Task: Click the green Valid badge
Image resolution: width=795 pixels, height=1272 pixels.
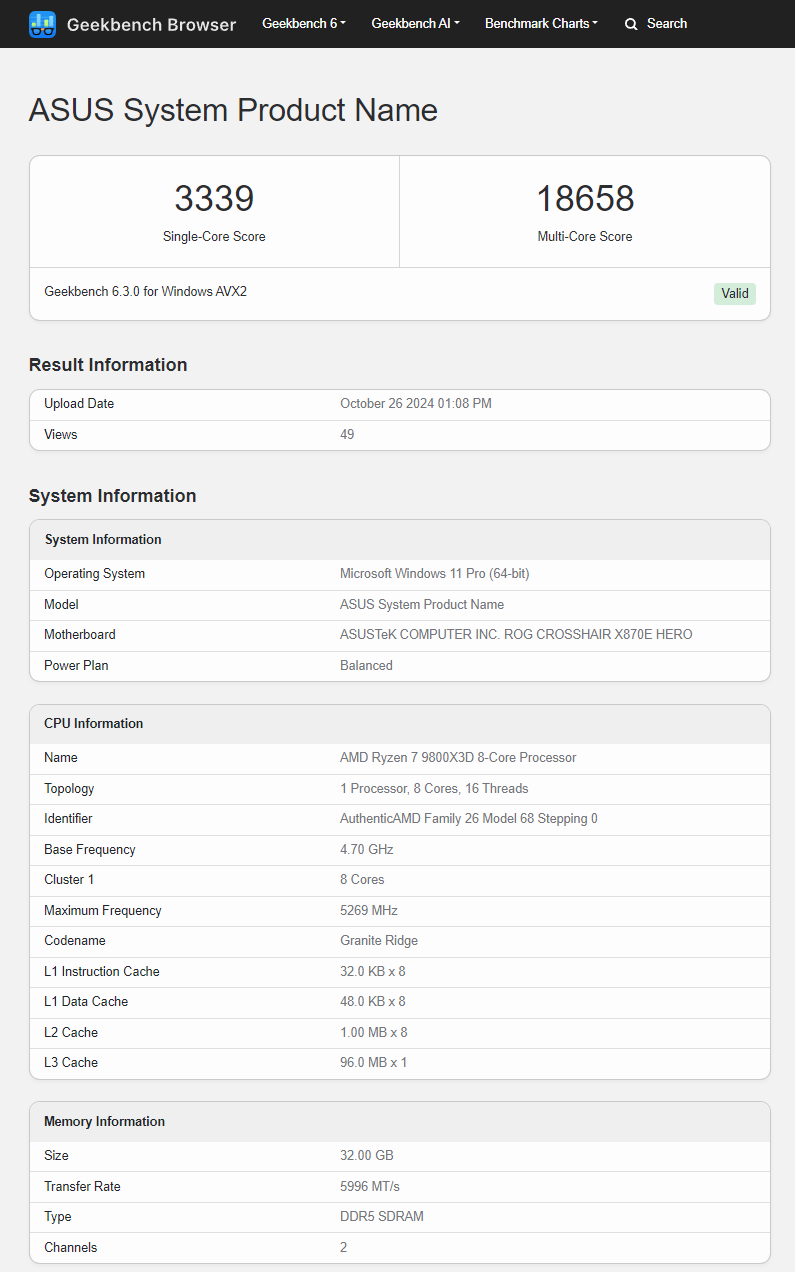Action: coord(735,293)
